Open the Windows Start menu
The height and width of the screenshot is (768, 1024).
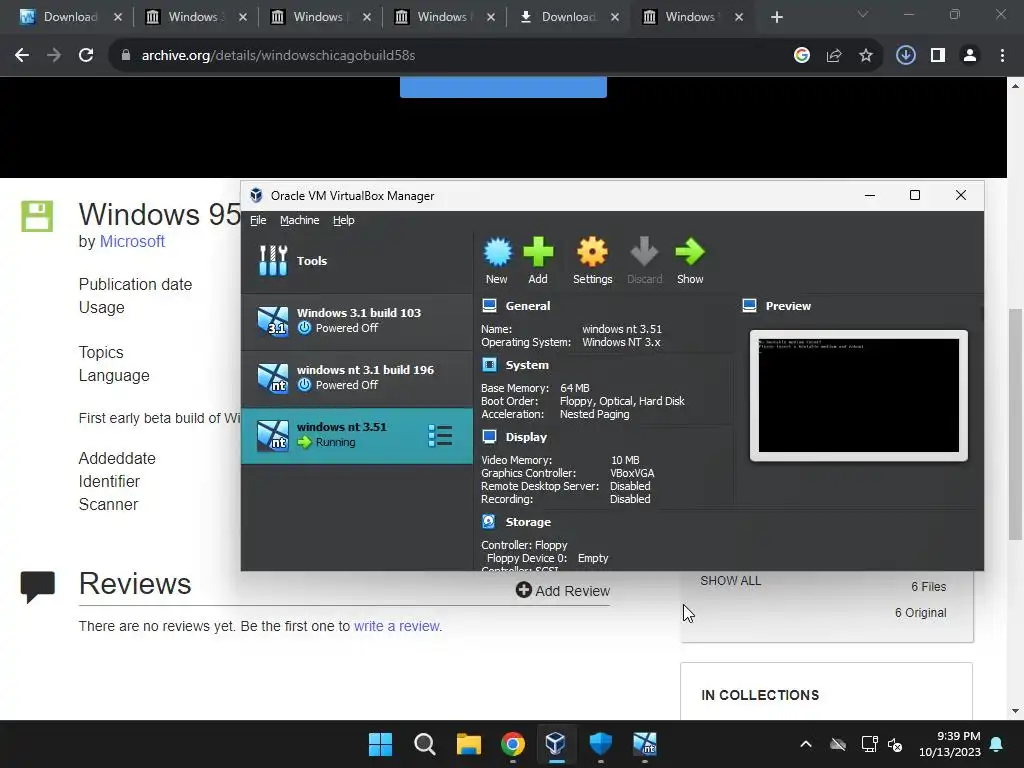pos(380,744)
